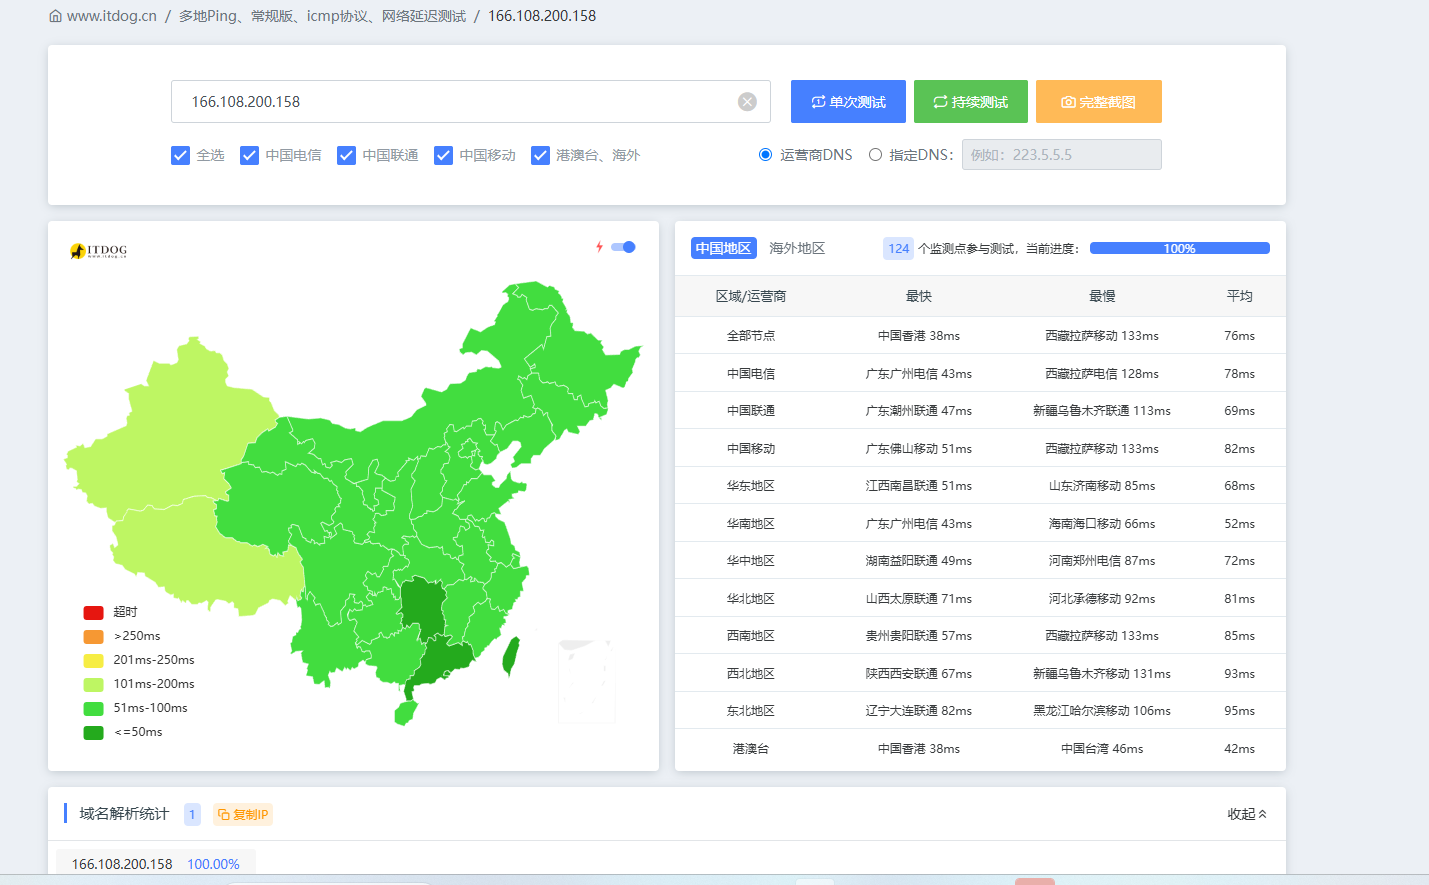Click the 域名解析统计 count badge 1
The width and height of the screenshot is (1429, 885).
tap(192, 814)
